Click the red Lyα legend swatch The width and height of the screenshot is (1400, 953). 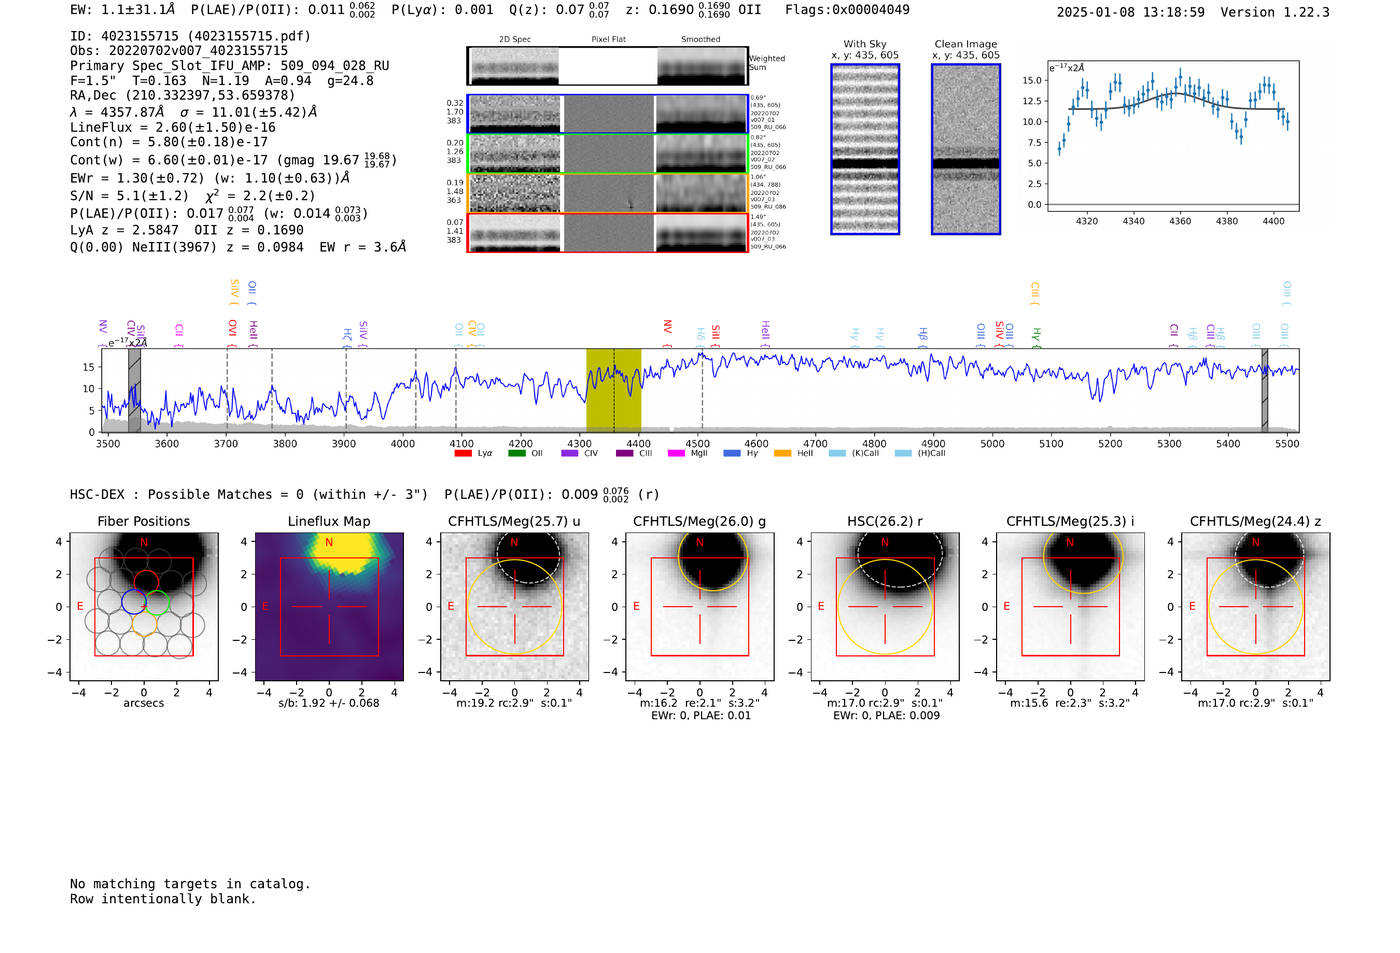point(463,453)
